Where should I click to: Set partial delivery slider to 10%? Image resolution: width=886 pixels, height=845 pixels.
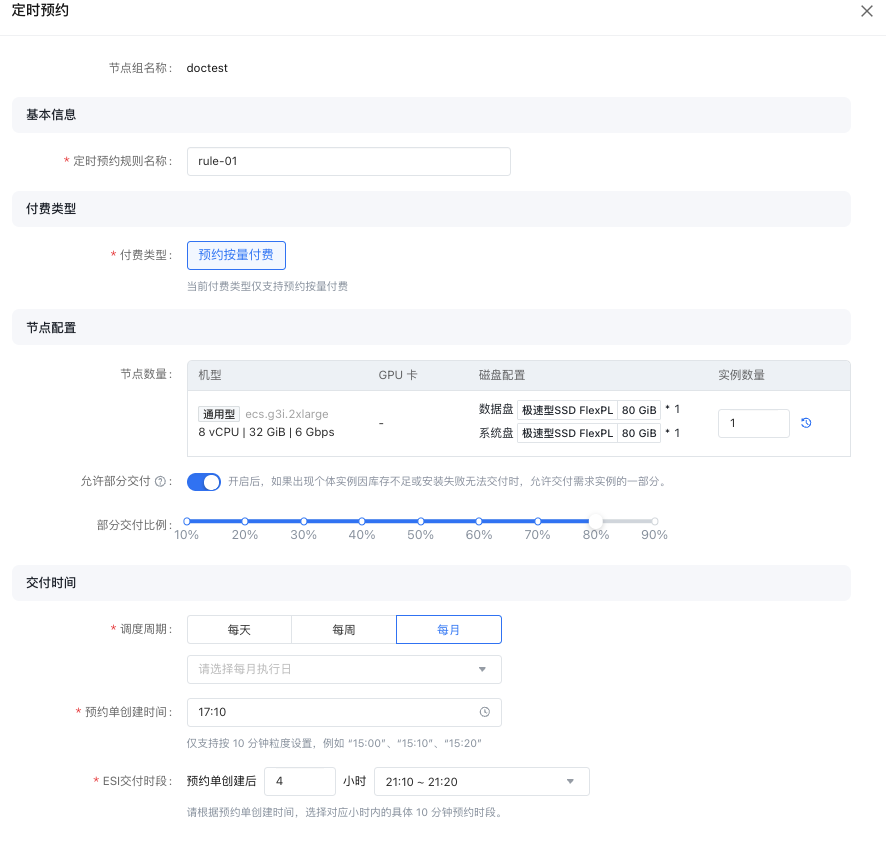pos(186,521)
